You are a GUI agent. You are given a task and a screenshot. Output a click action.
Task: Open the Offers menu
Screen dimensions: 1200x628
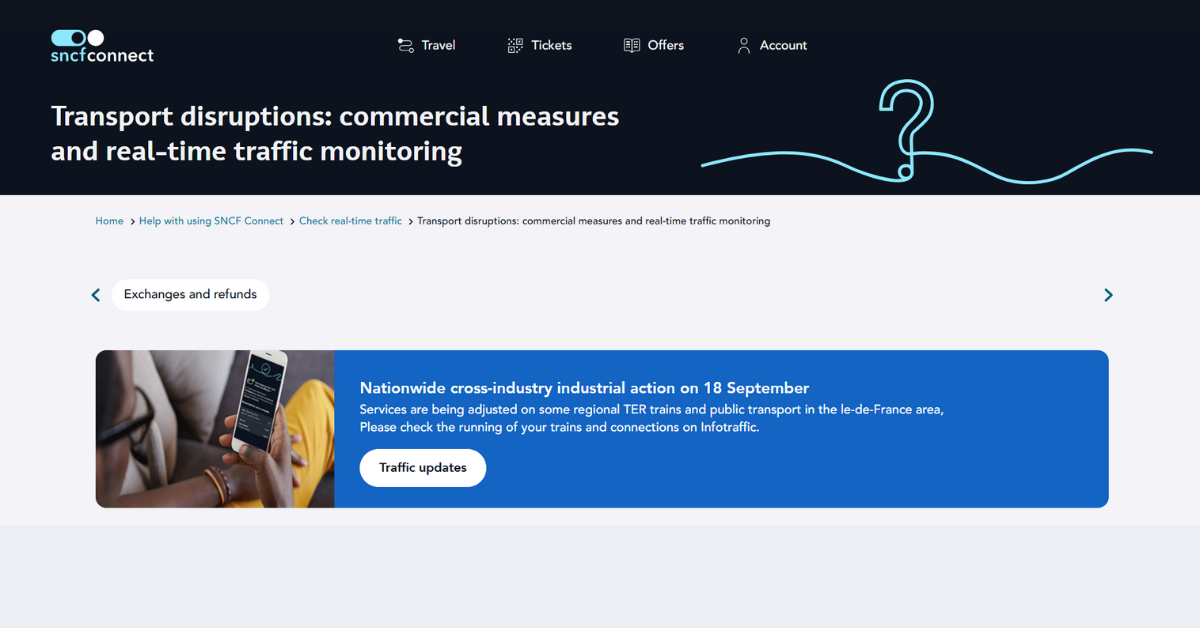[654, 45]
